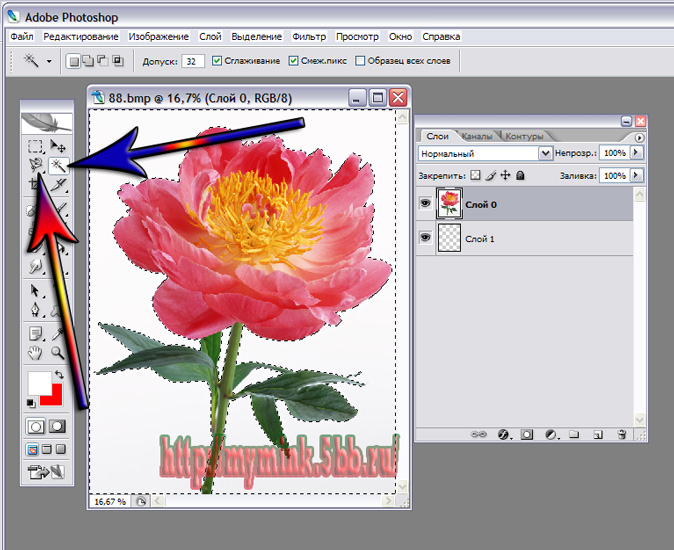Viewport: 674px width, 550px height.
Task: Select the Slice tool
Action: (59, 185)
